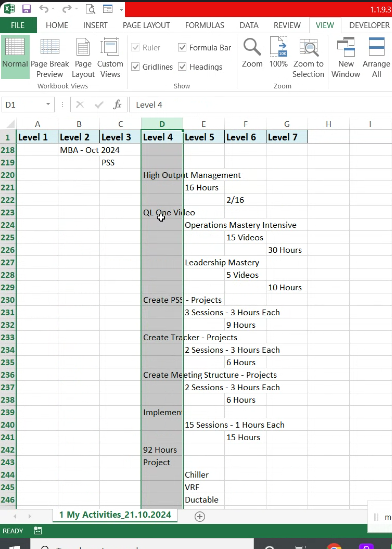Viewport: 392px width, 549px height.
Task: Switch to the REVIEW tab
Action: click(287, 25)
